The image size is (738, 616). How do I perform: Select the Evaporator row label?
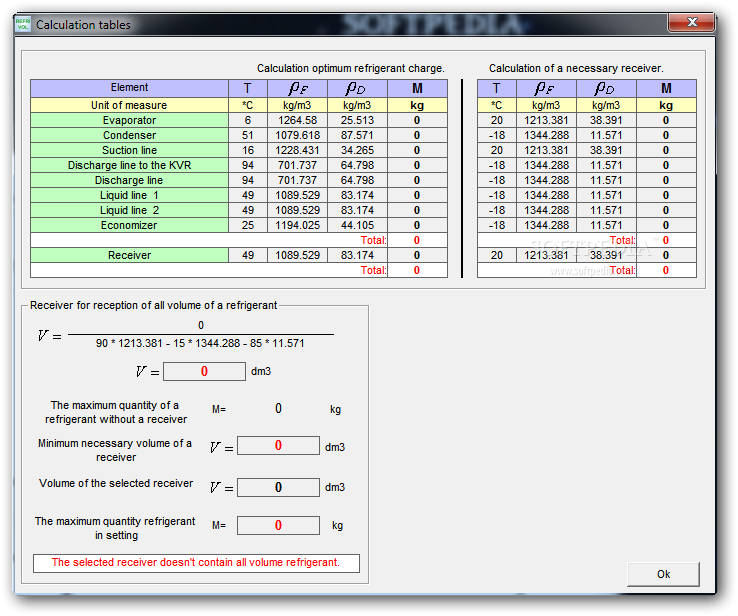point(129,120)
